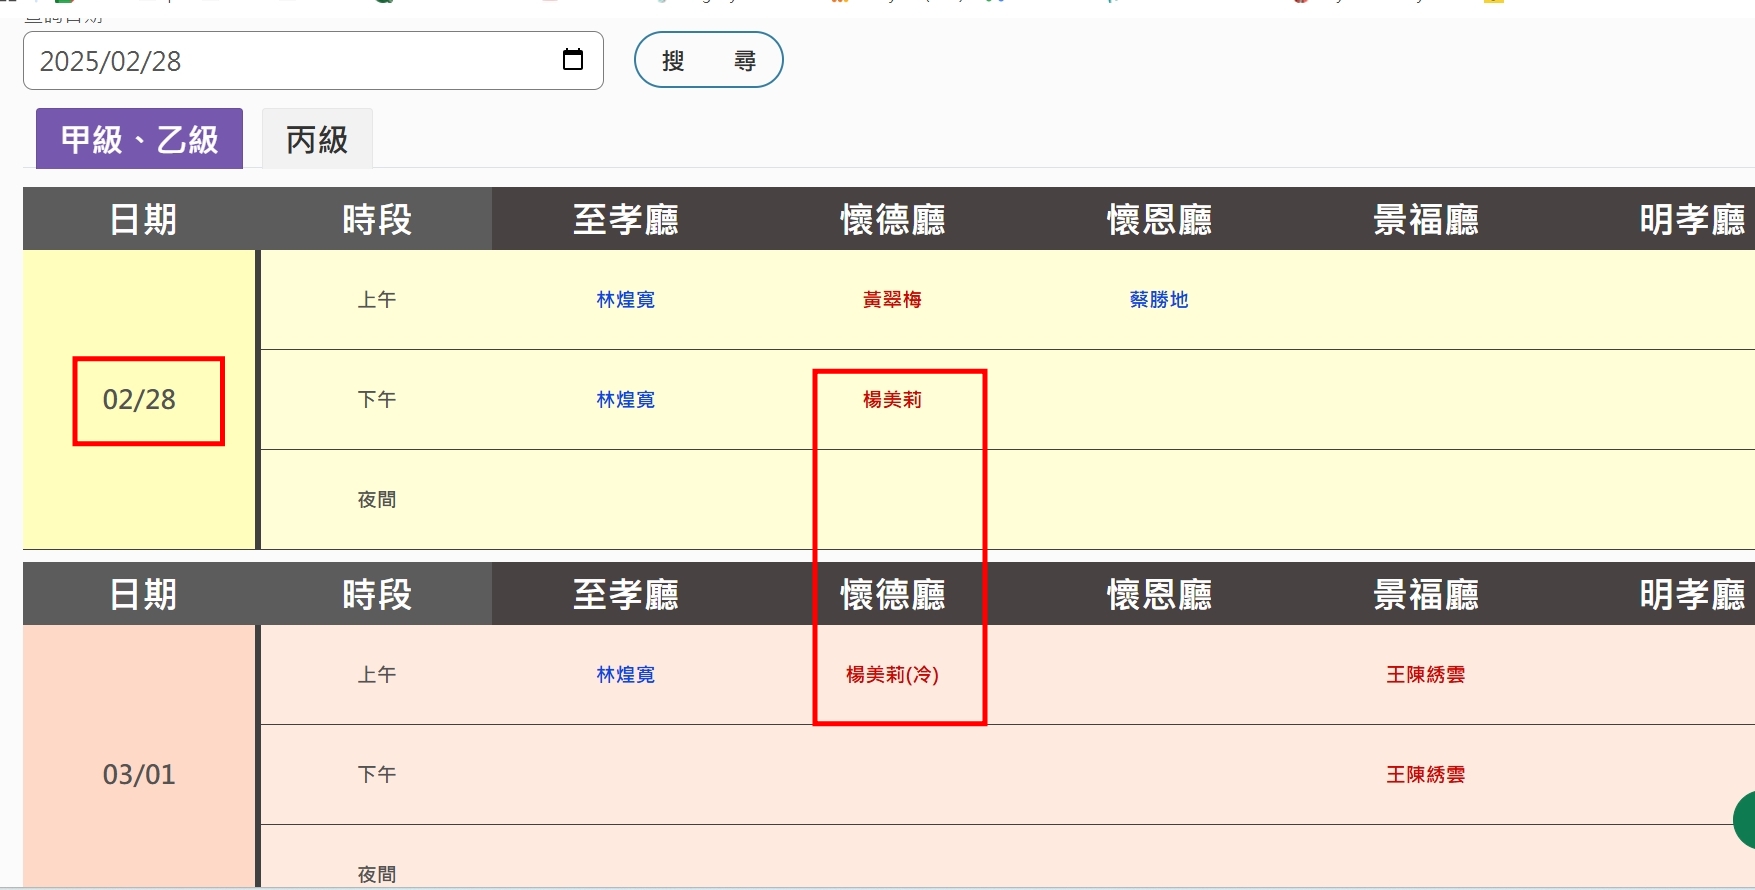Screen dimensions: 1755x890
Task: Open 楊美莉(冷) entry on 03/01 上午
Action: [892, 675]
